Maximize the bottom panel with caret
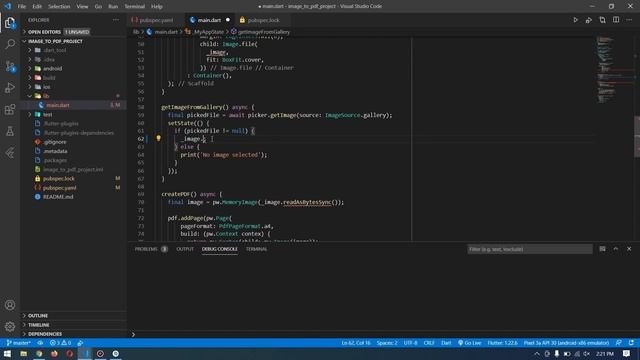The height and width of the screenshot is (360, 640). 616,249
